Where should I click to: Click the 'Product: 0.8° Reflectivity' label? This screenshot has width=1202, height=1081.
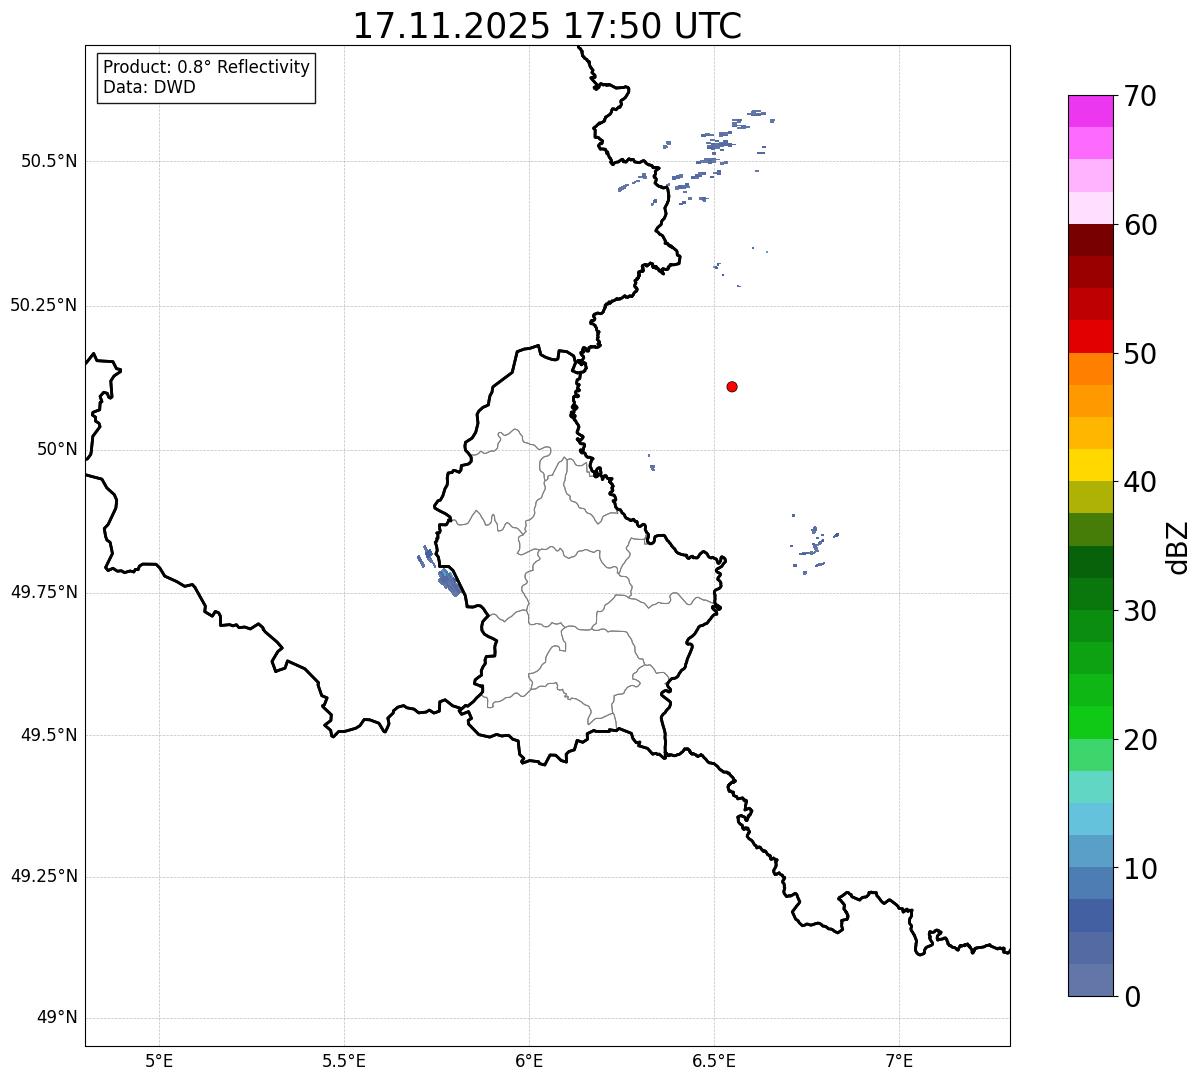pos(207,67)
